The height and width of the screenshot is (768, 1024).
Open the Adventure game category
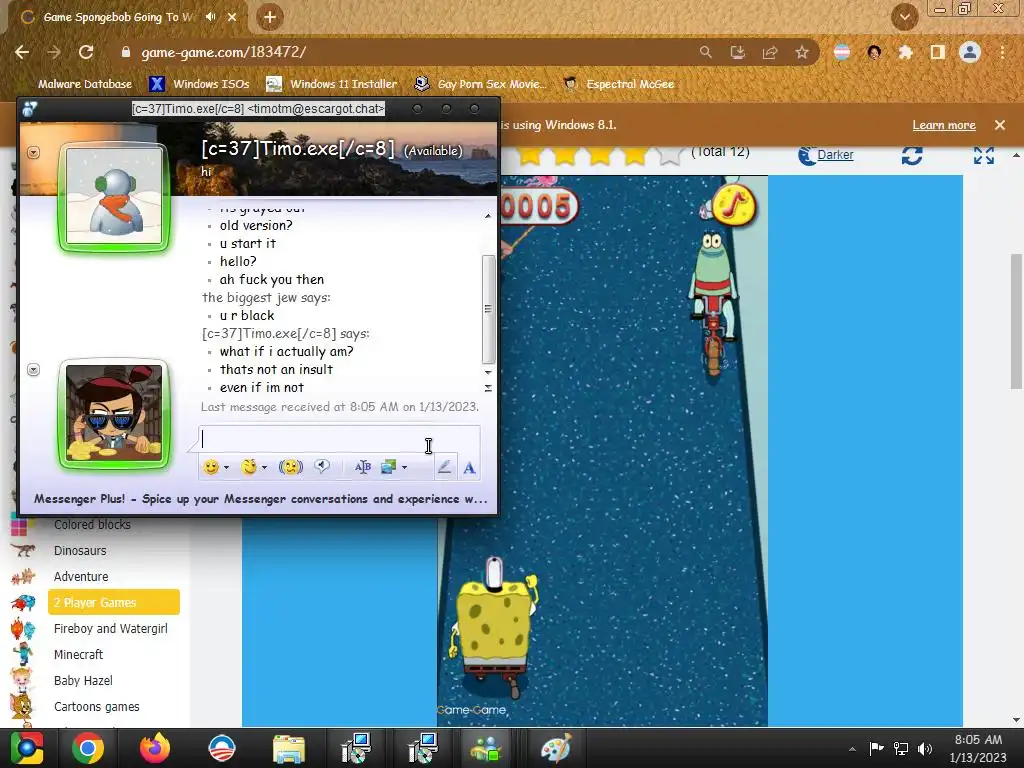[x=81, y=577]
